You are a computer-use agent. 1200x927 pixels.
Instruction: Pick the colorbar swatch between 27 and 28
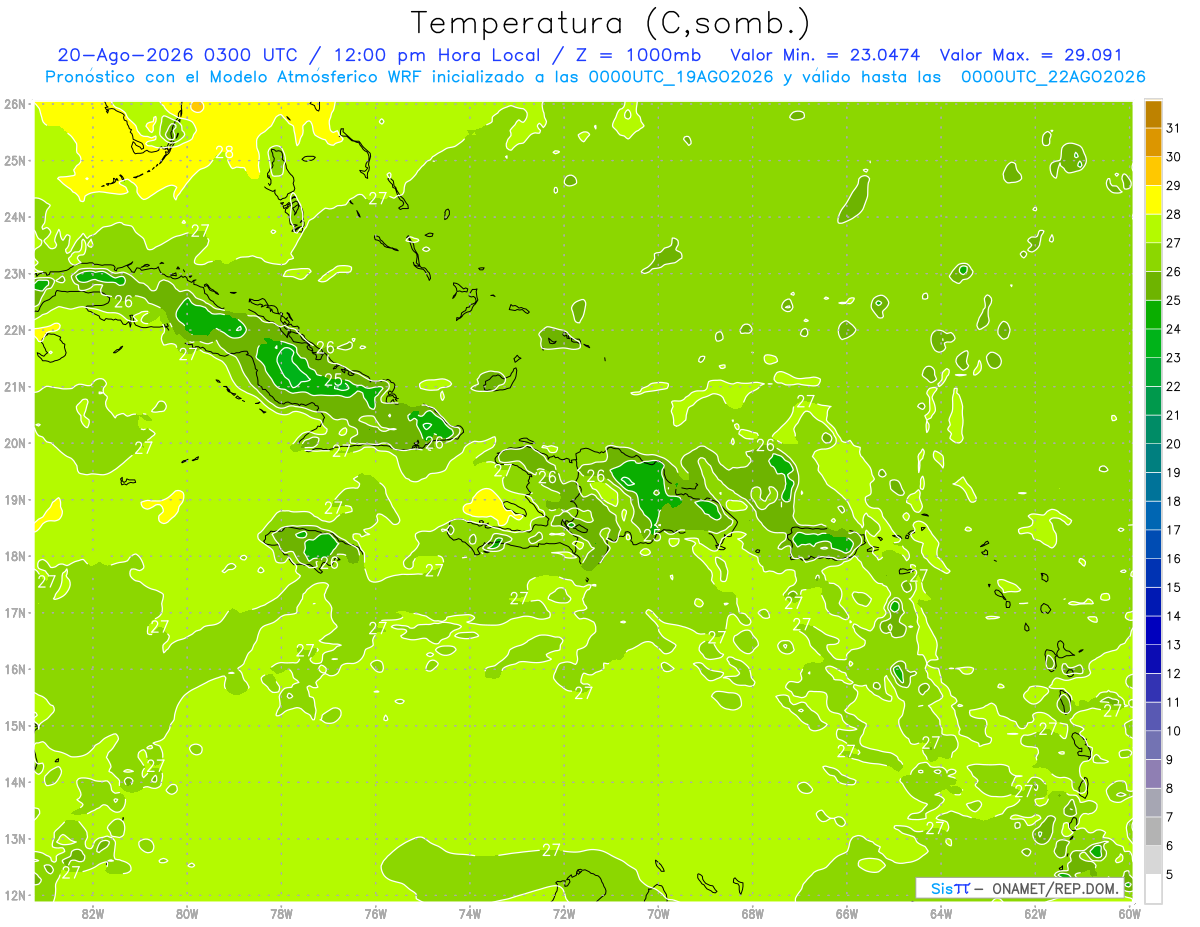coord(1153,228)
